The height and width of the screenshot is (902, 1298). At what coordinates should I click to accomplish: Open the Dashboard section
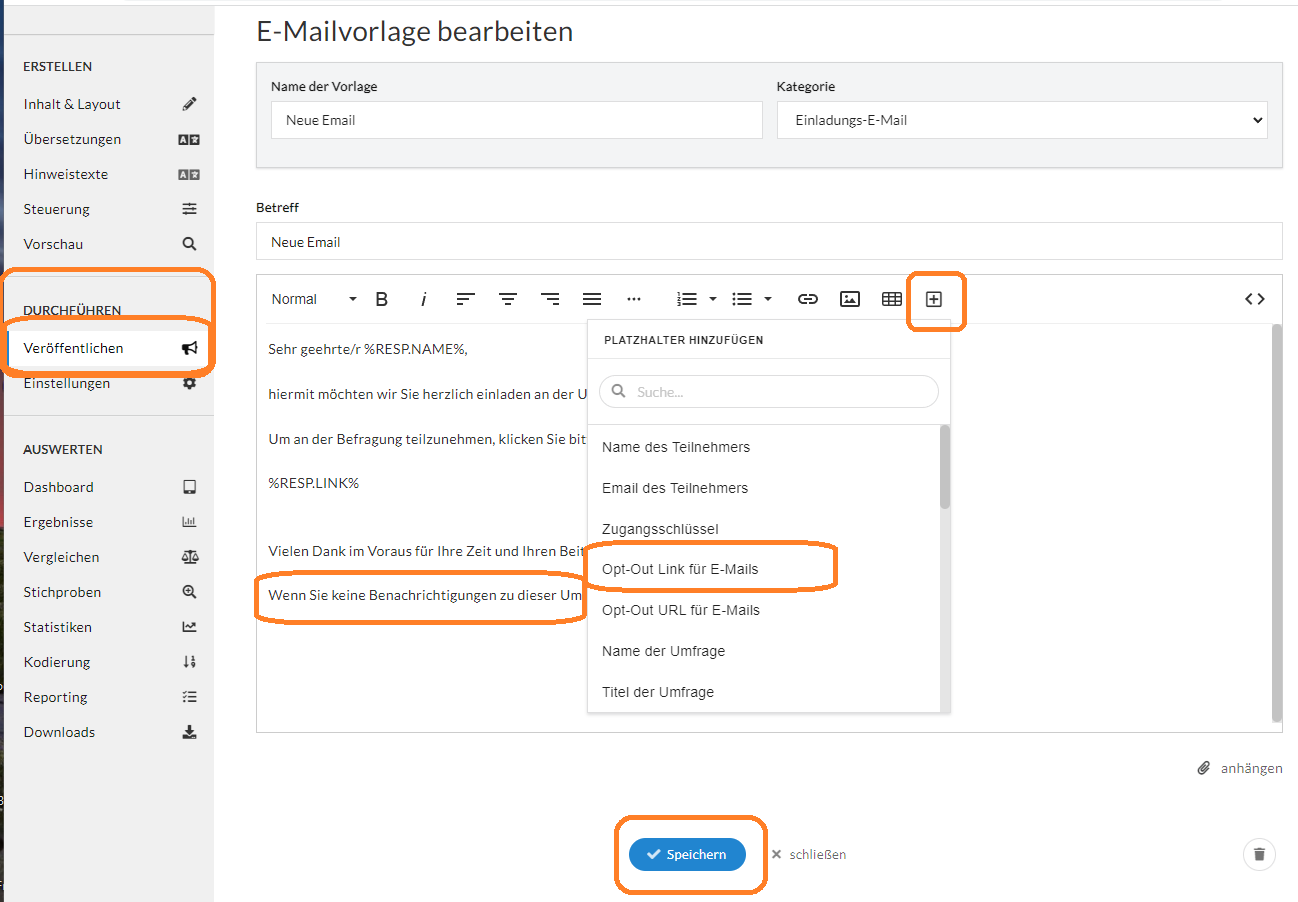58,487
